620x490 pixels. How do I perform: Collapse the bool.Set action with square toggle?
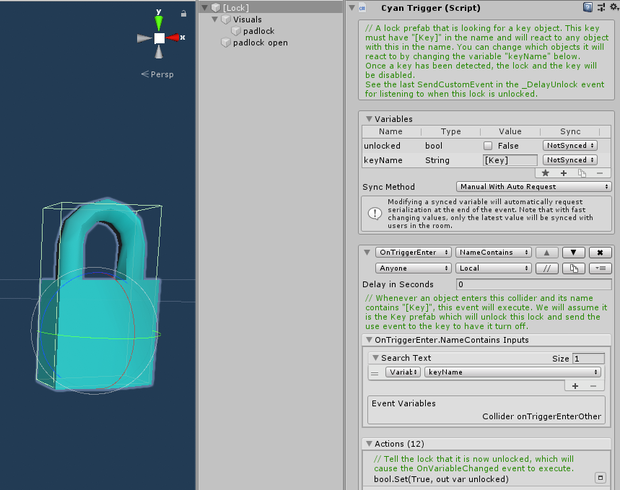(x=600, y=478)
